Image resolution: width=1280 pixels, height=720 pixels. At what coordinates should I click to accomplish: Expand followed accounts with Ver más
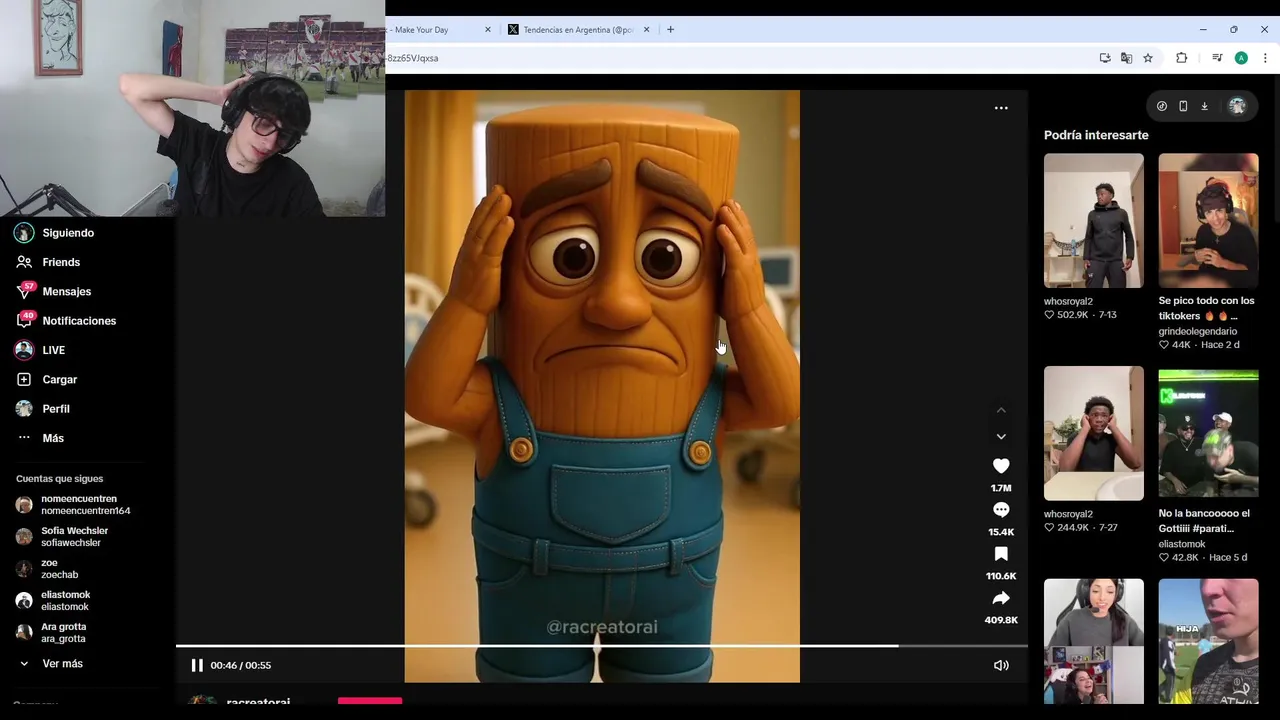(x=62, y=664)
